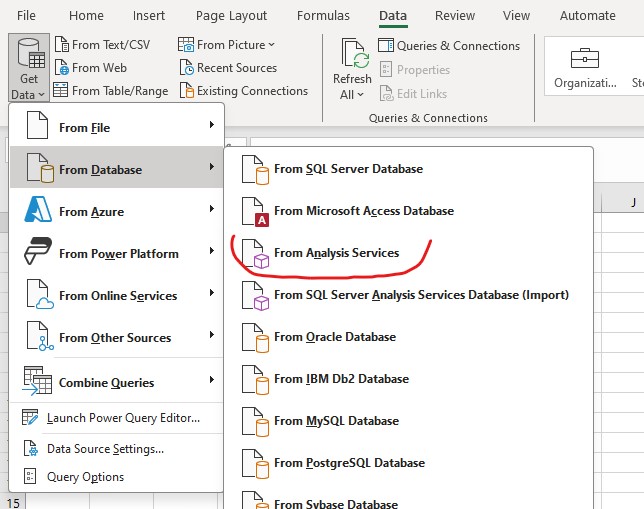This screenshot has height=509, width=644.
Task: Click the From Table/Range icon
Action: [60, 90]
